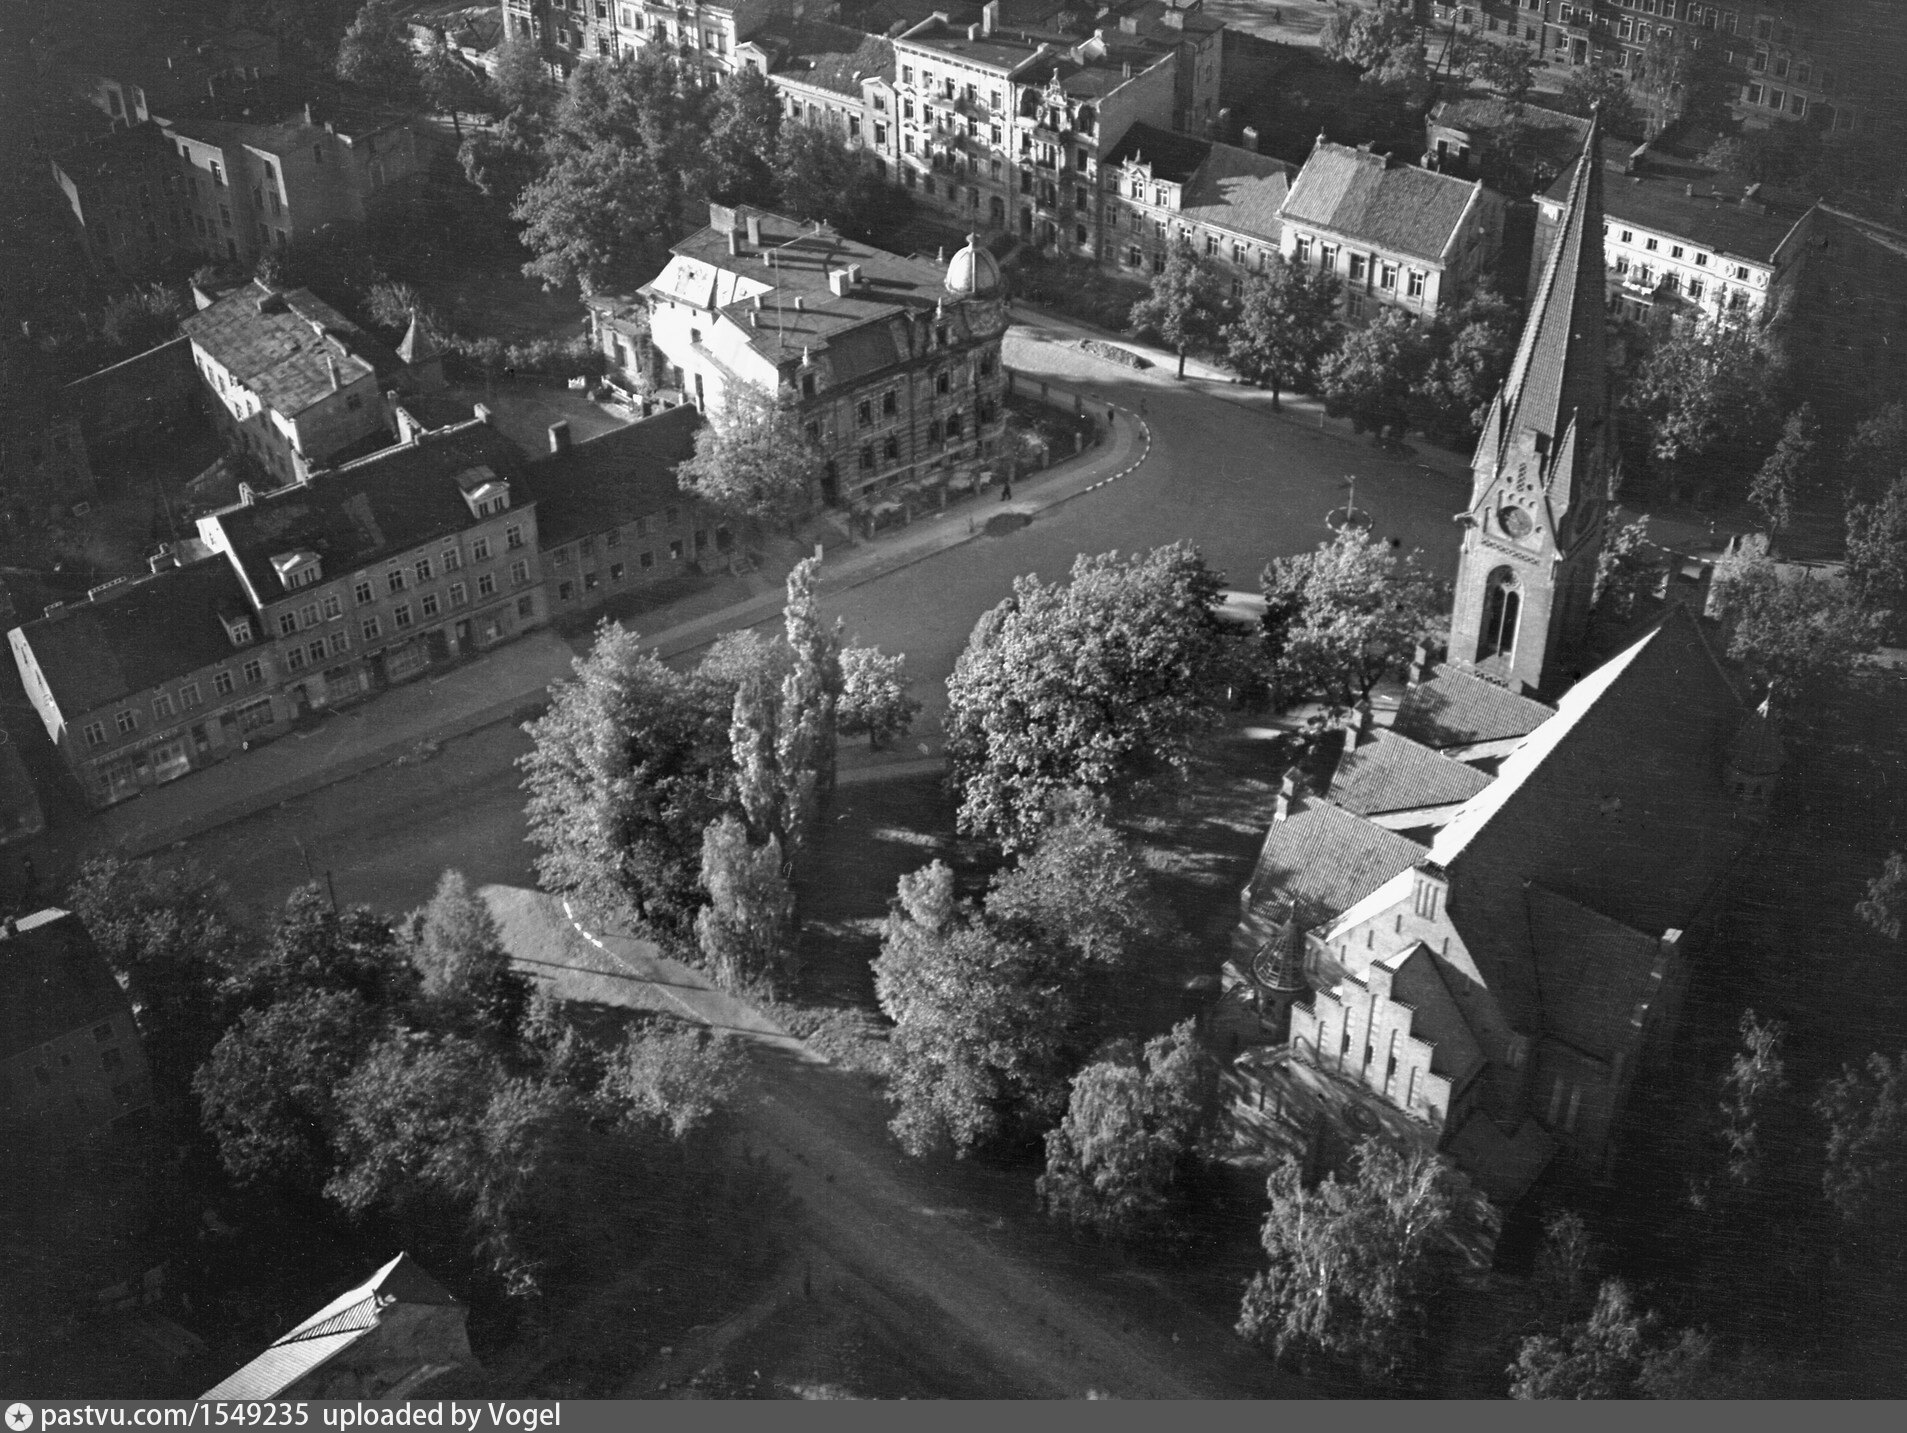Click the PastVu star logo icon
The width and height of the screenshot is (1907, 1433).
(x=18, y=1417)
